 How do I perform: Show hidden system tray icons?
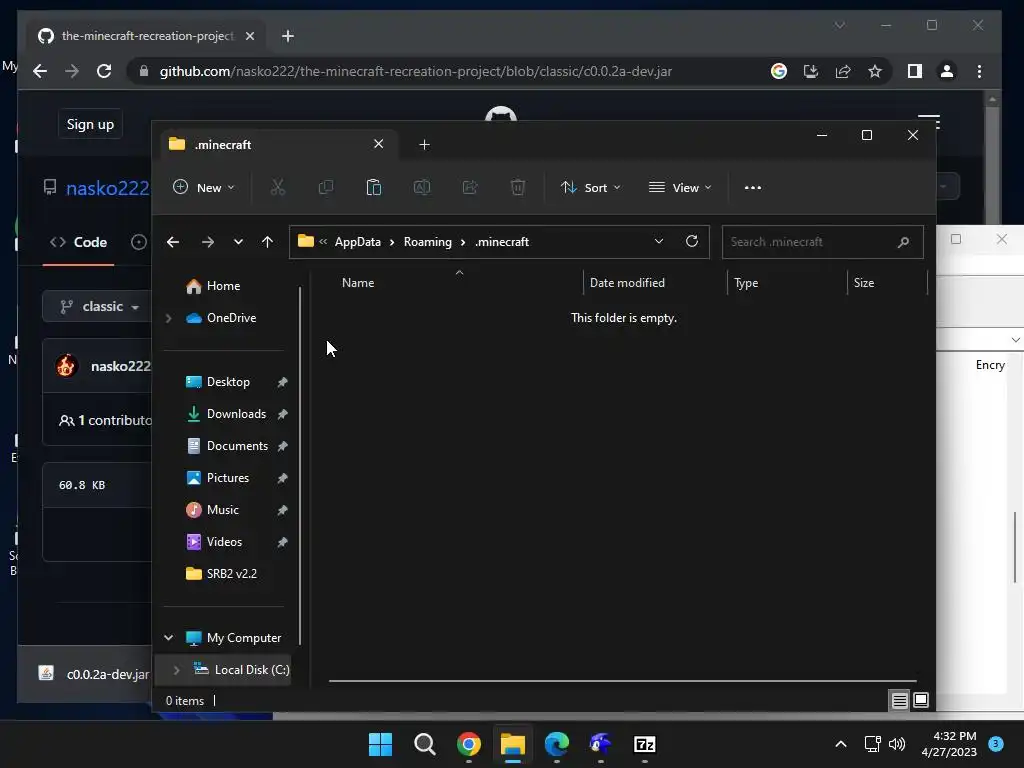pos(840,744)
